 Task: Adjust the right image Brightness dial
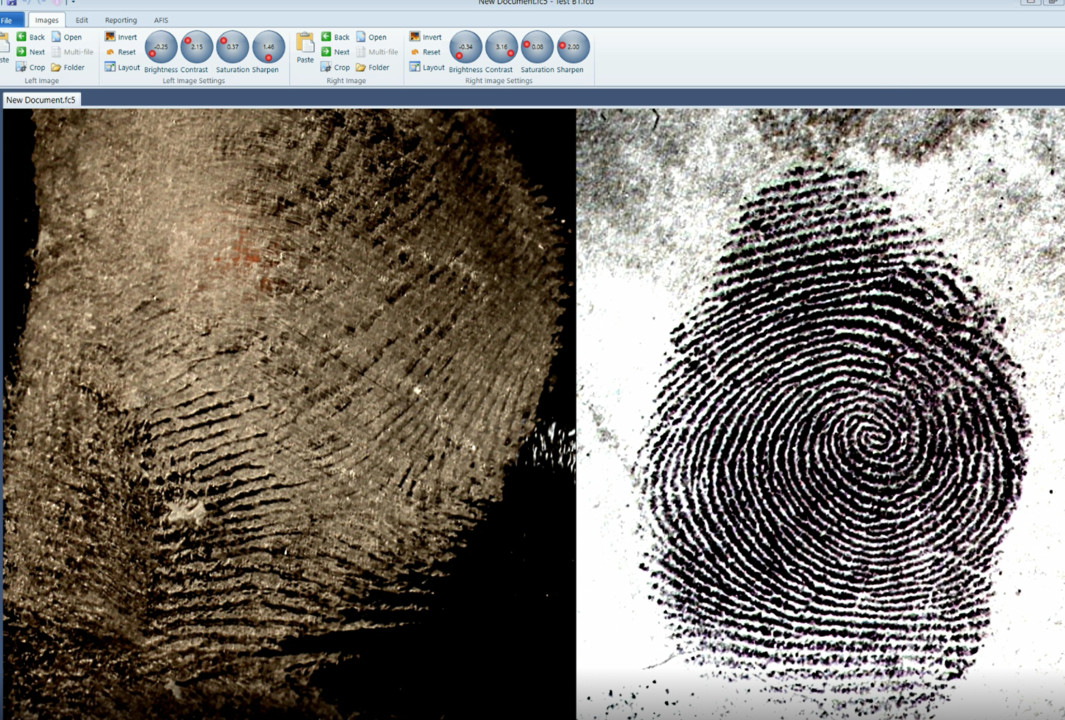pos(466,47)
